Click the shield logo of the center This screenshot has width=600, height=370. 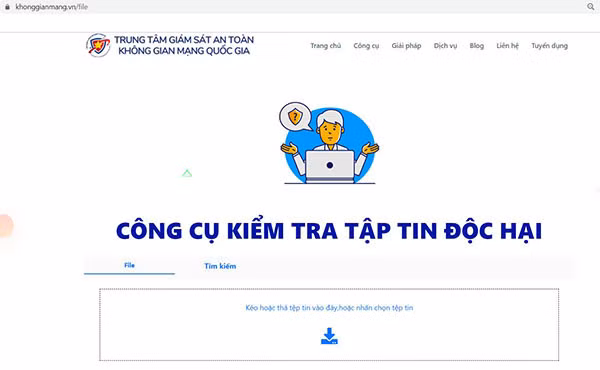[98, 45]
